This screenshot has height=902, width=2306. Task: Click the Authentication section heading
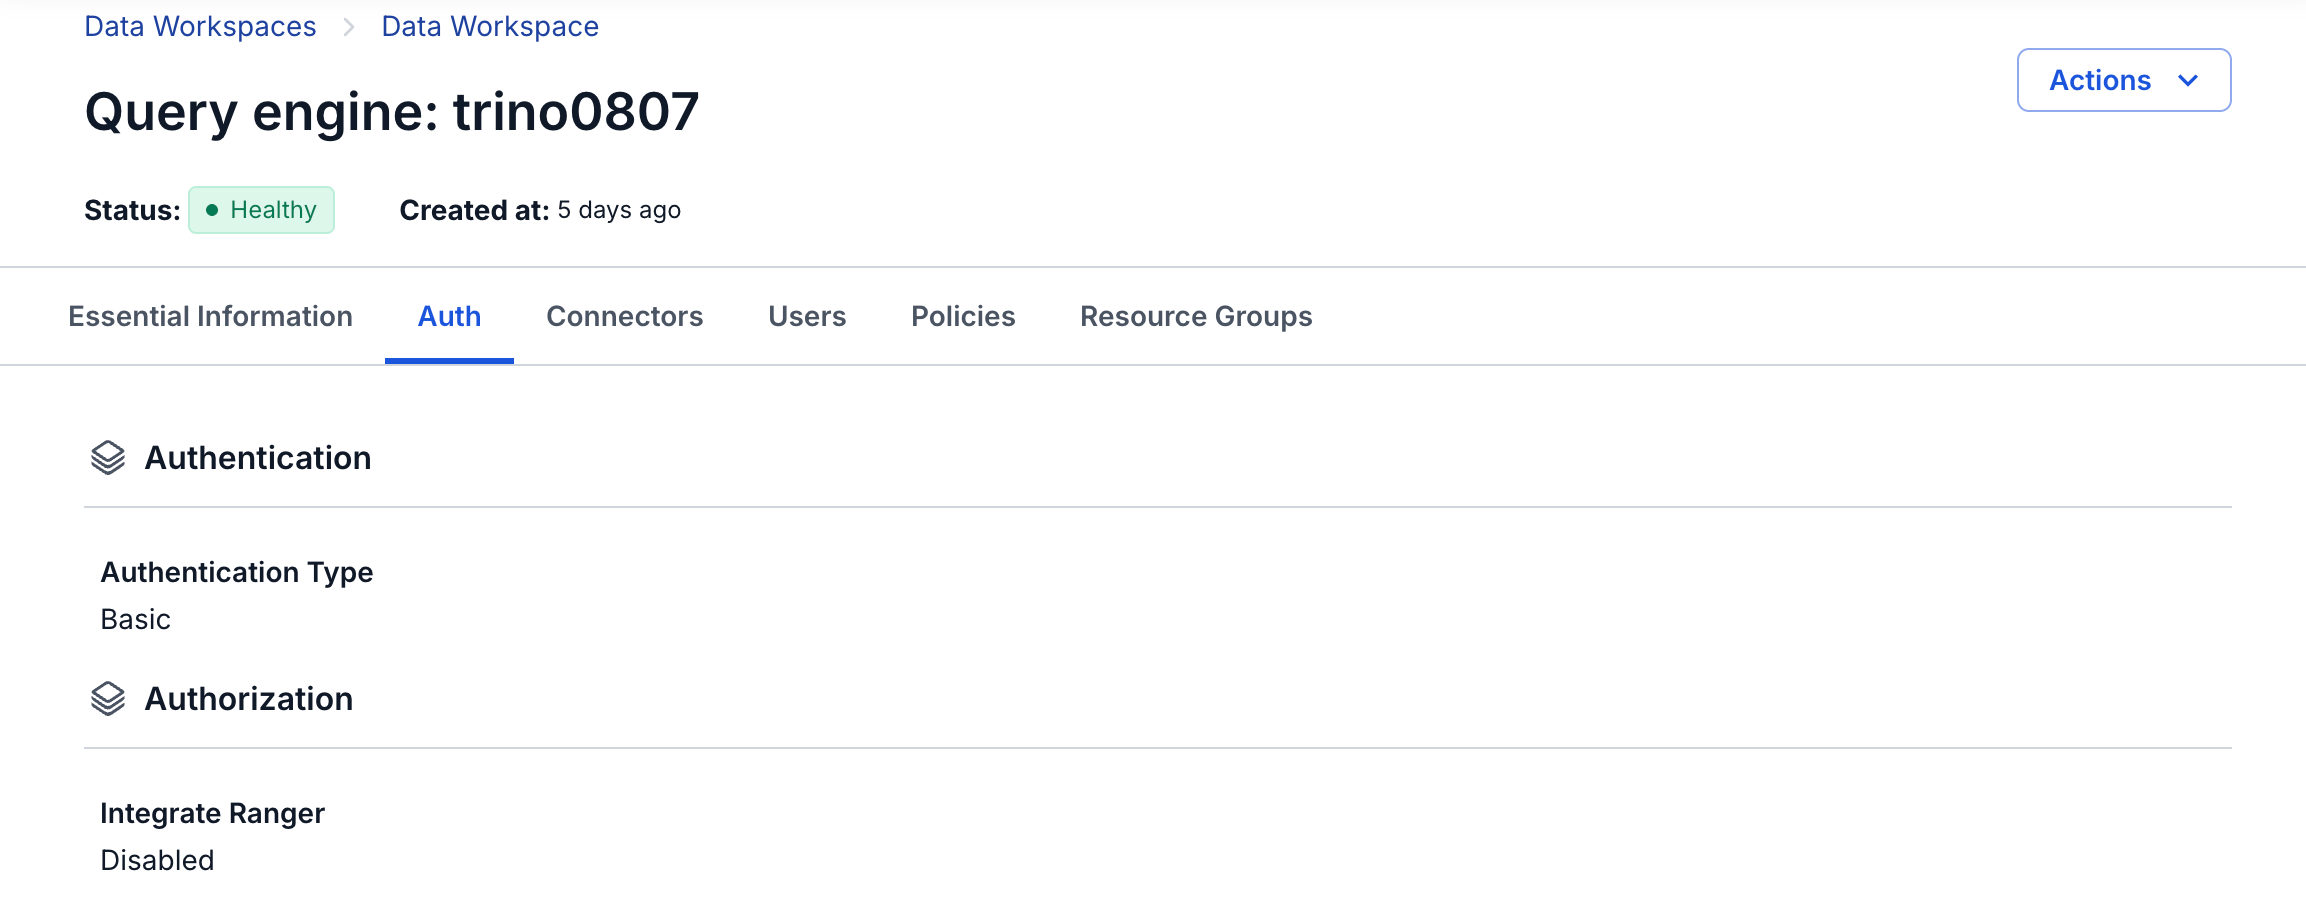click(258, 458)
